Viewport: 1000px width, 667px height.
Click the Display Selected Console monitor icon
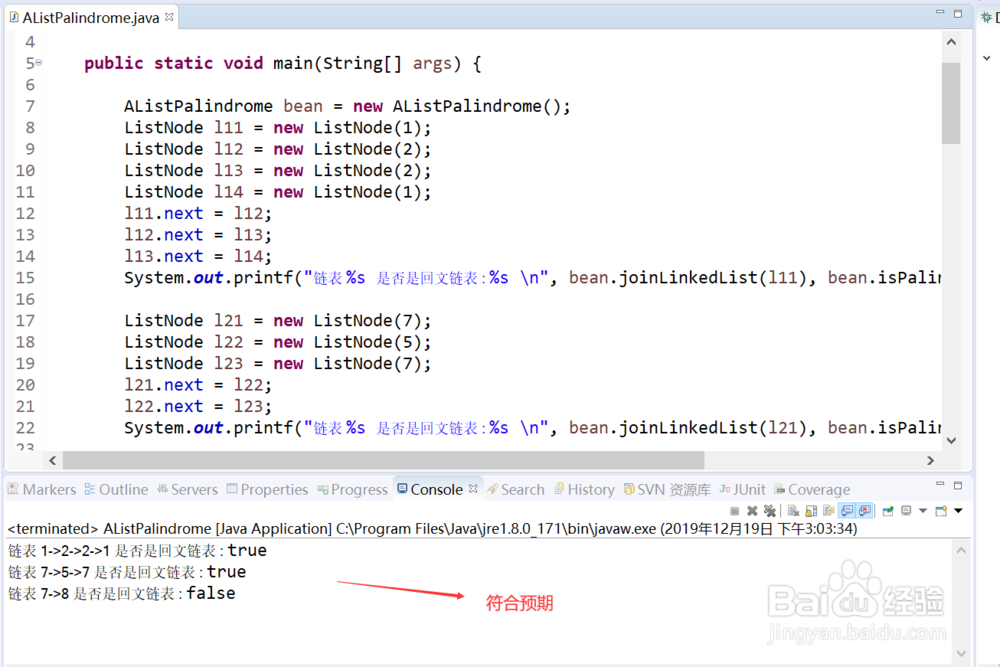click(x=906, y=511)
